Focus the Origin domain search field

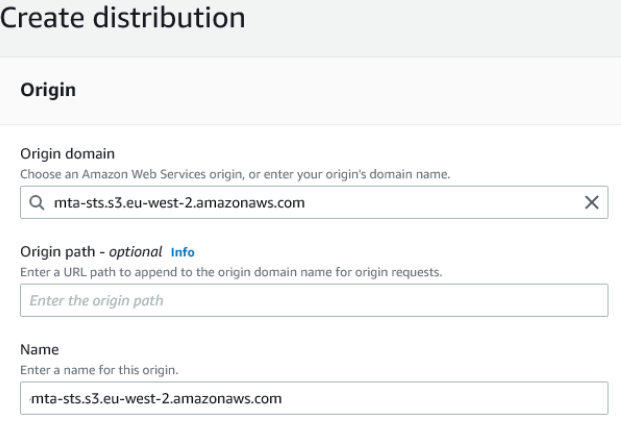[314, 202]
